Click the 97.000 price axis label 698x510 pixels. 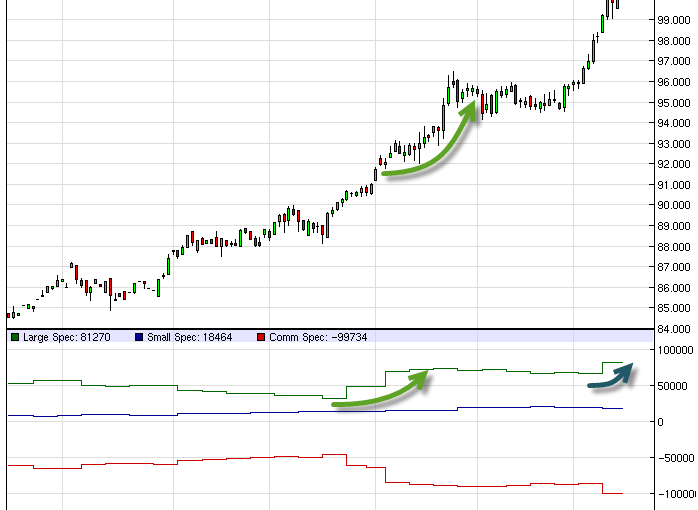pos(674,61)
